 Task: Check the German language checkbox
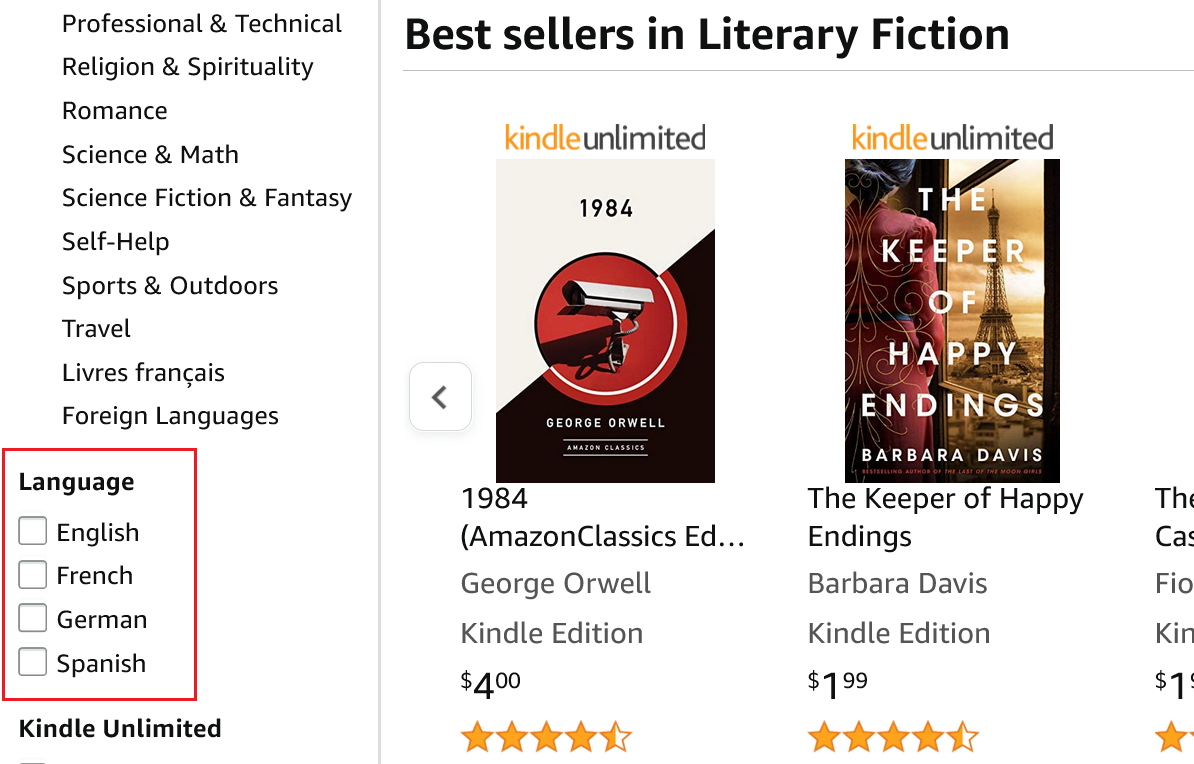33,618
